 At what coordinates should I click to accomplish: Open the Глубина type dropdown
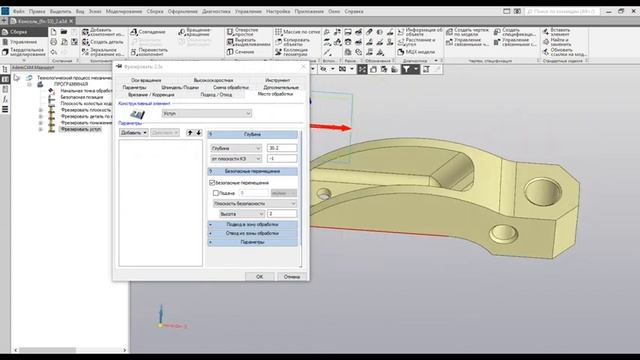coord(236,148)
